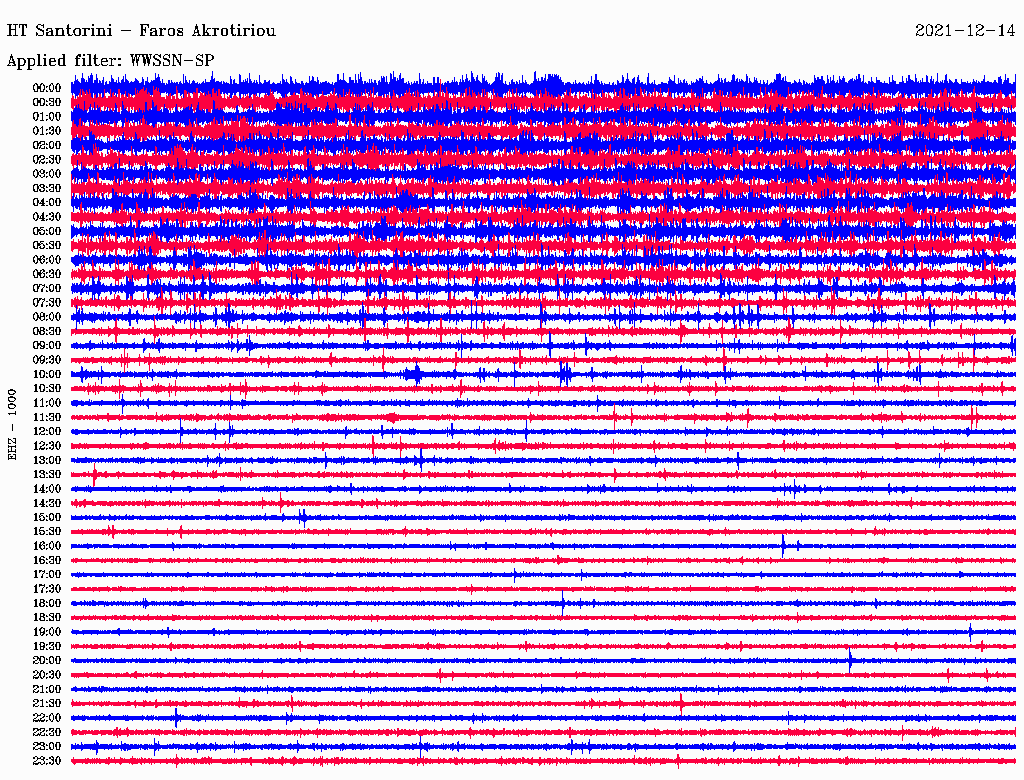
Task: Click the '10:30' time label
Action: 47,389
